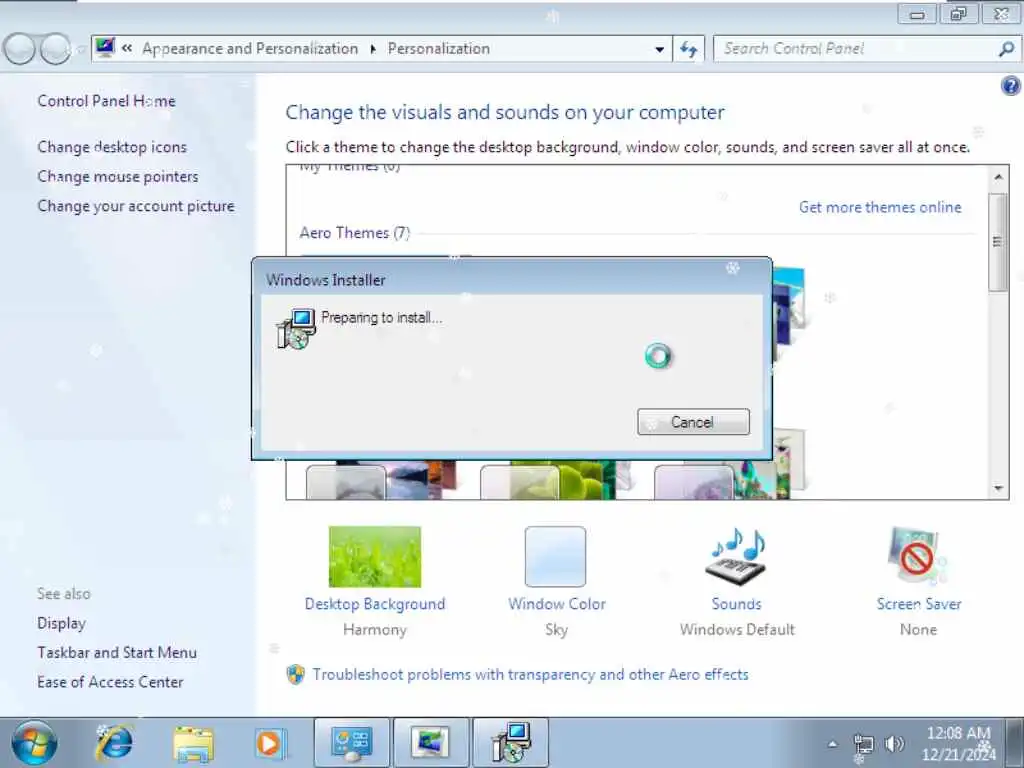1024x768 pixels.
Task: Open the Window Color Sky swatch
Action: click(x=555, y=556)
